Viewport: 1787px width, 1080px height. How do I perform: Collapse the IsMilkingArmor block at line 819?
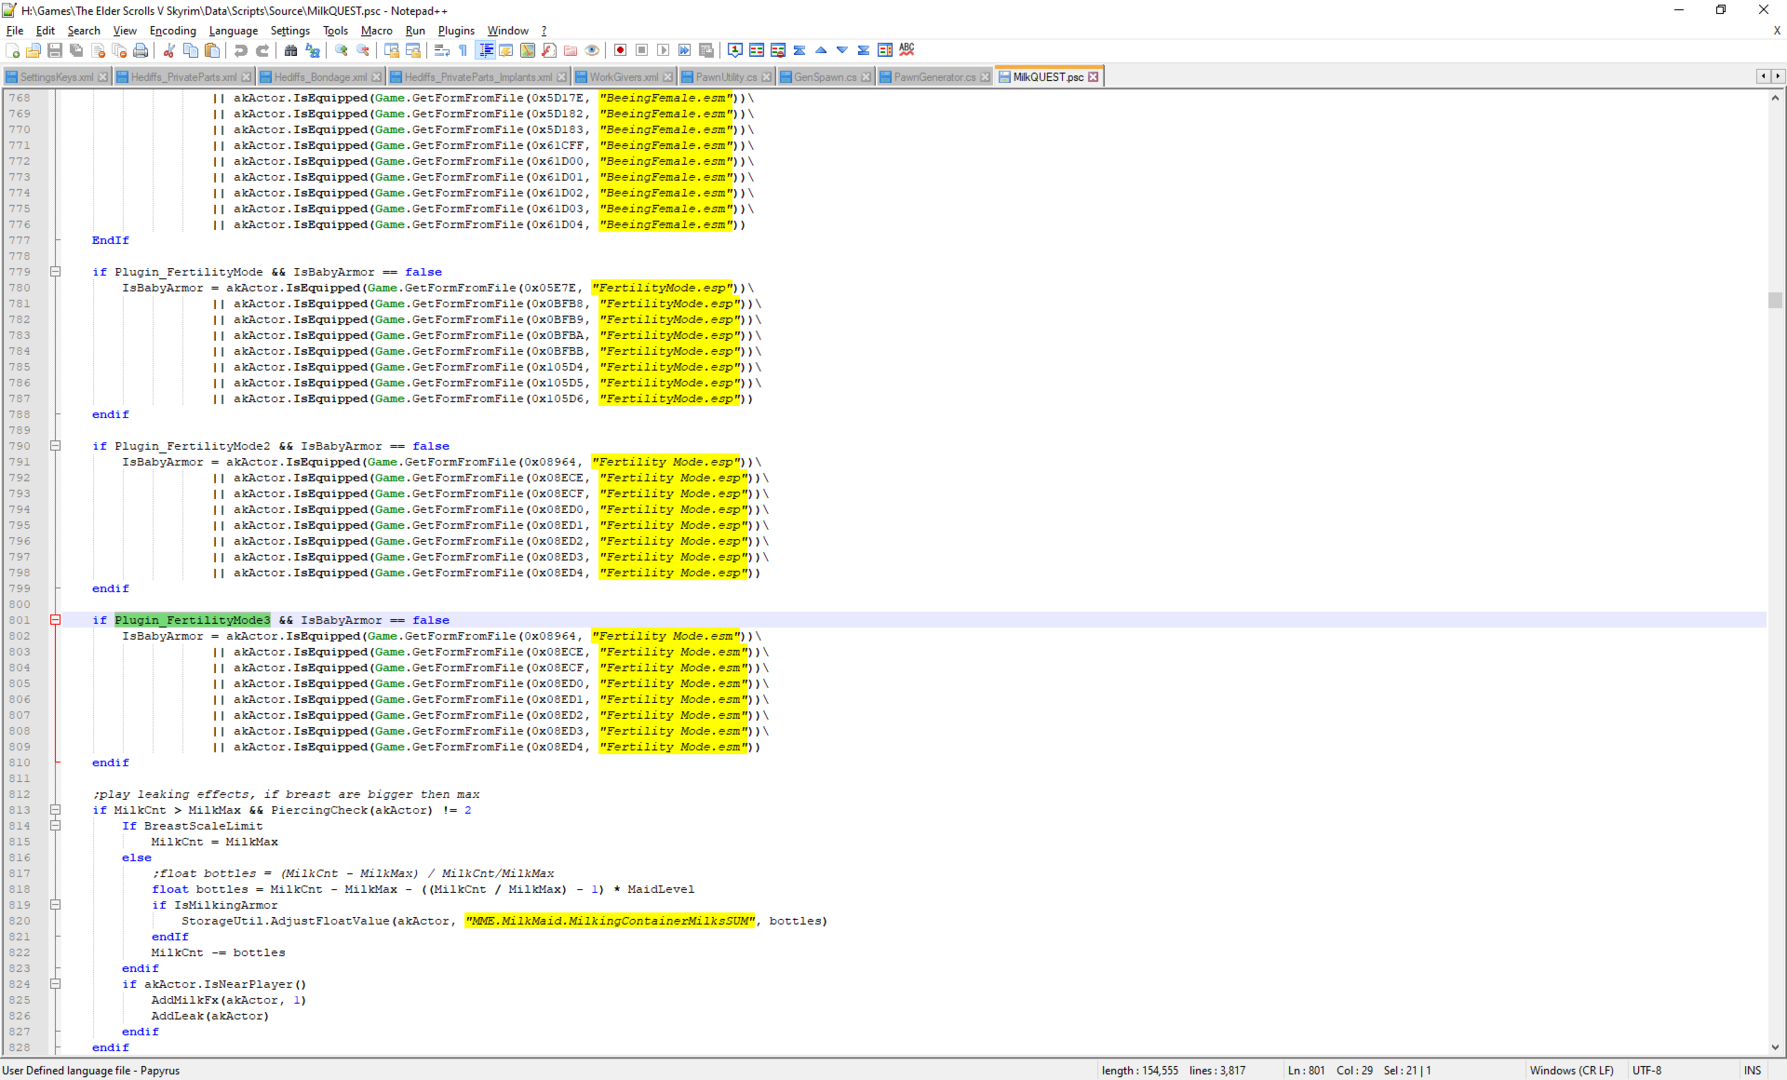click(55, 905)
